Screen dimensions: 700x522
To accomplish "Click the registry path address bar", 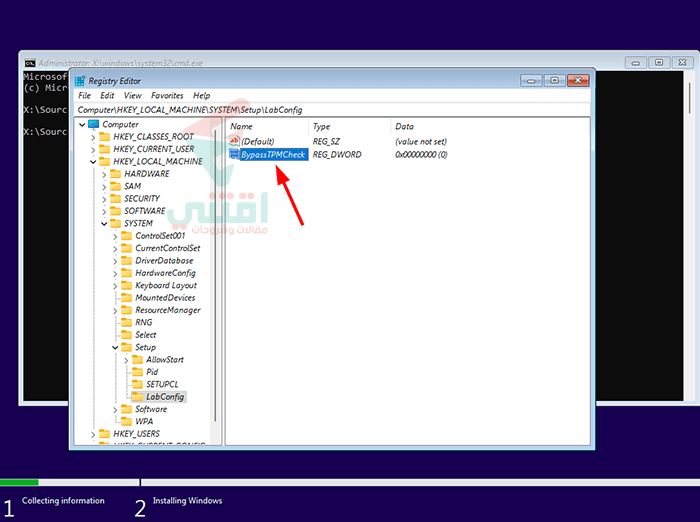I will pos(333,110).
